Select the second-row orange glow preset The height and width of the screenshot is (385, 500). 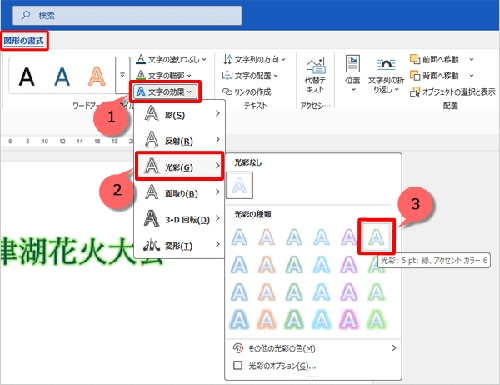pos(267,265)
